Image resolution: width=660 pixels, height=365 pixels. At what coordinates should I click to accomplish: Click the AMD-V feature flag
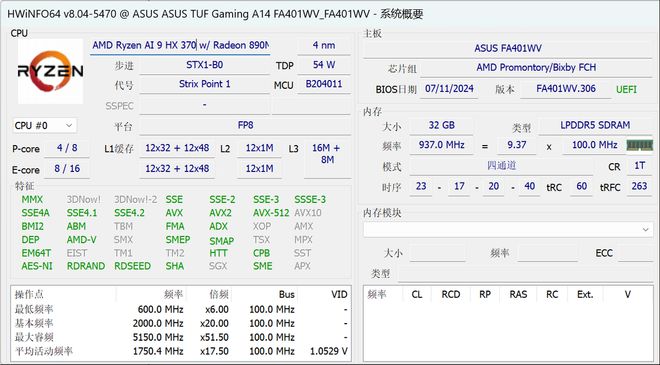[x=82, y=240]
